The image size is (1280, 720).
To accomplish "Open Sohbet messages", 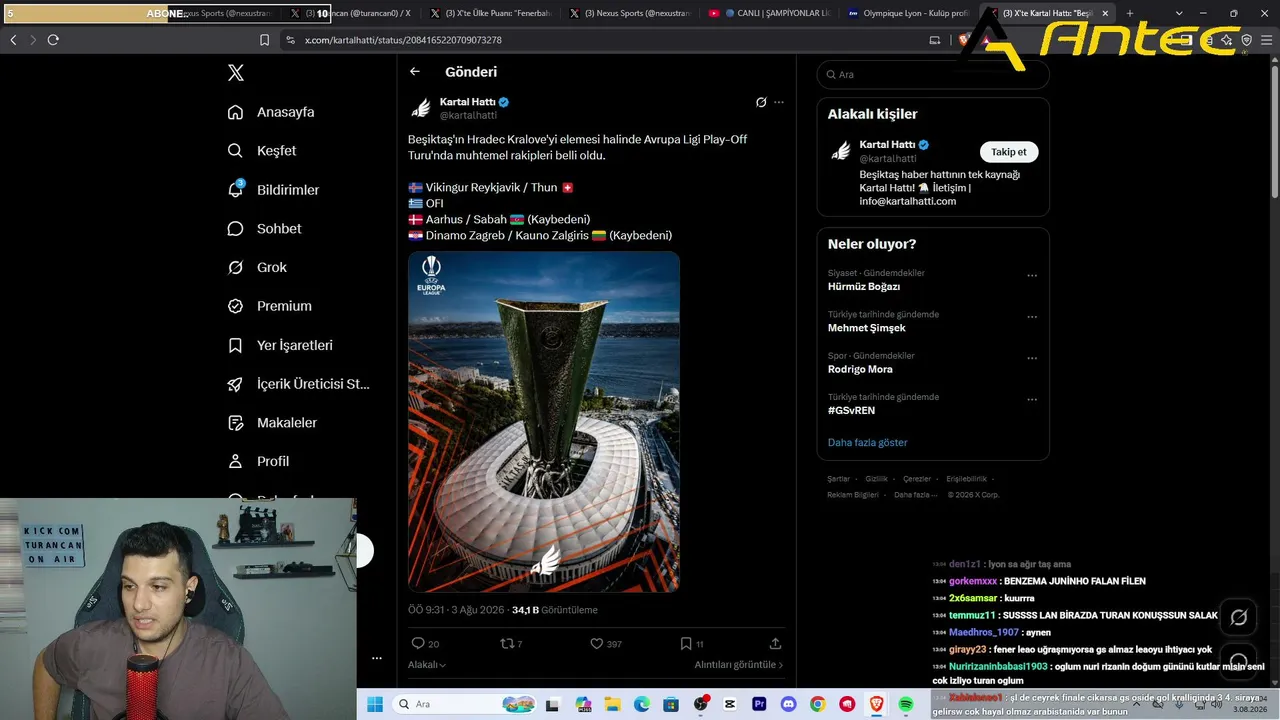I will pyautogui.click(x=264, y=229).
